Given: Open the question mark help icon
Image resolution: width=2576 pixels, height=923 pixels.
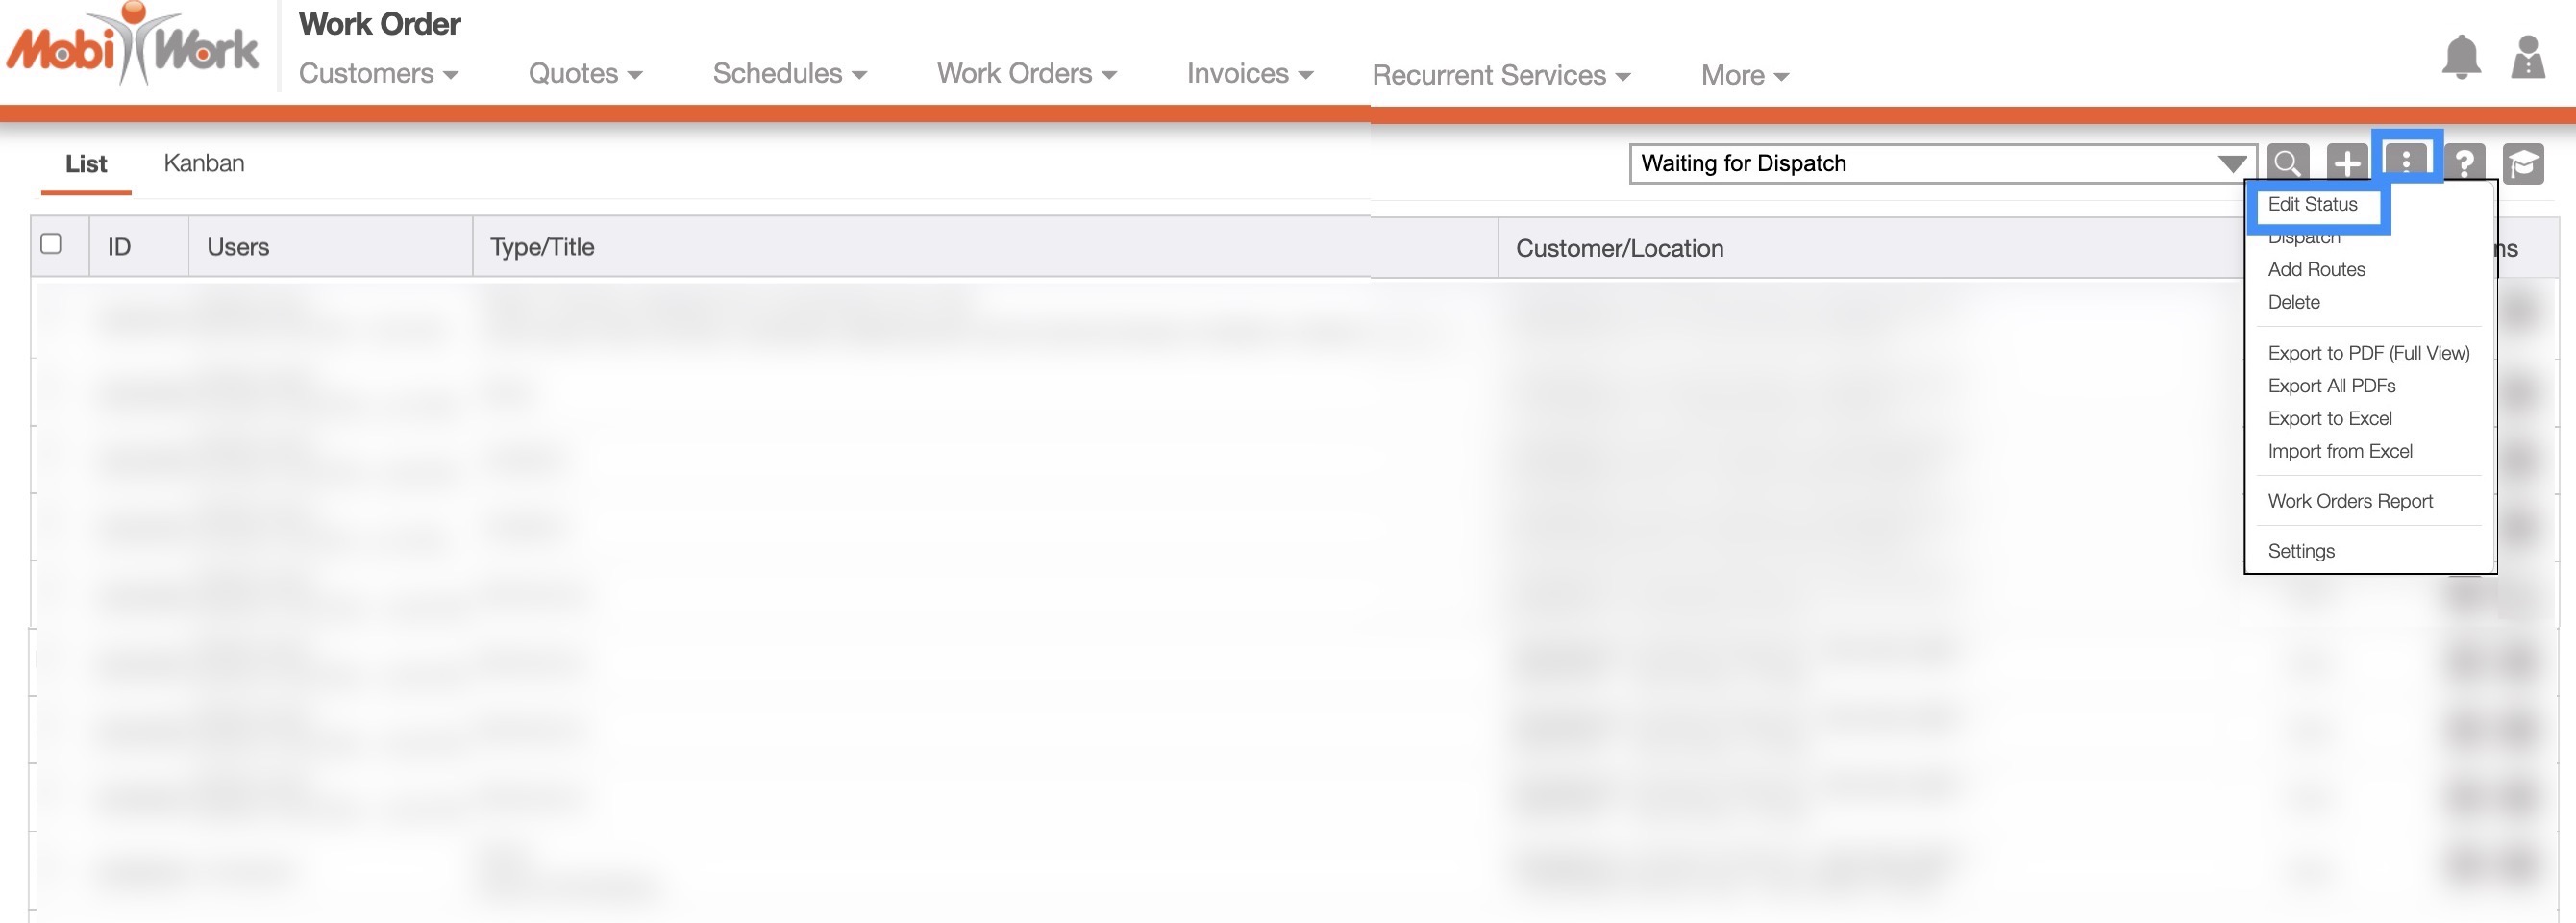Looking at the screenshot, I should [2464, 163].
